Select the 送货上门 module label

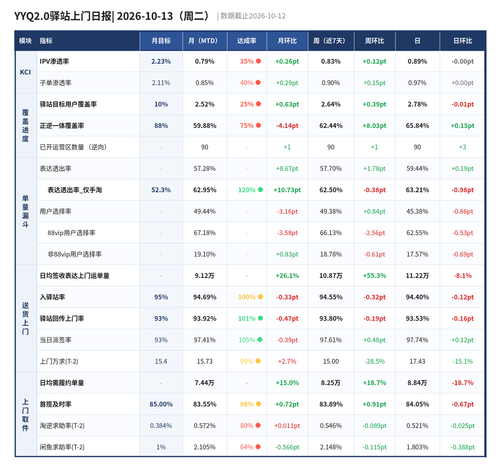tap(25, 318)
